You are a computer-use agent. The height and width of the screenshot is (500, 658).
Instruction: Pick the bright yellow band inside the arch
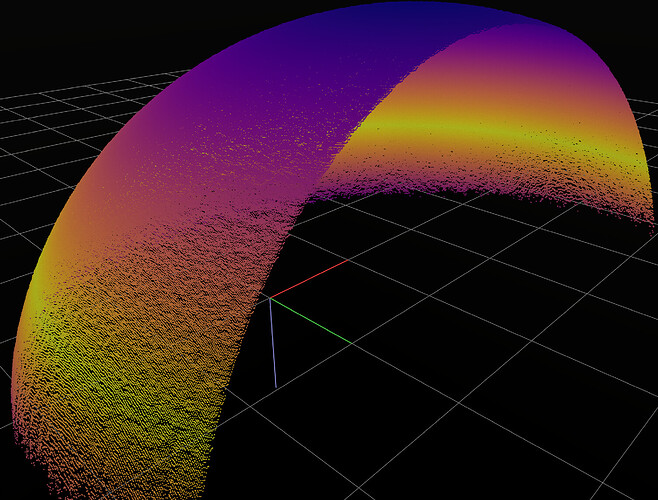click(480, 125)
